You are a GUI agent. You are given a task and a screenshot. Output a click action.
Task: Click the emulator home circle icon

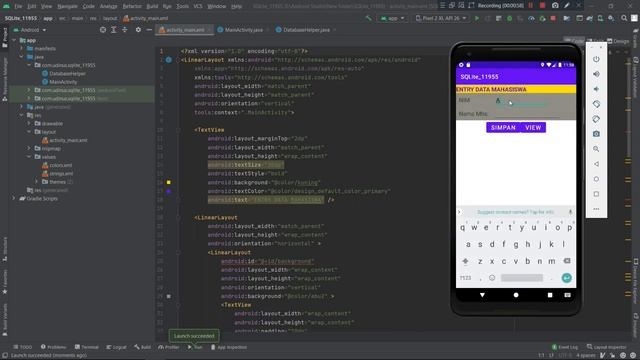[596, 179]
